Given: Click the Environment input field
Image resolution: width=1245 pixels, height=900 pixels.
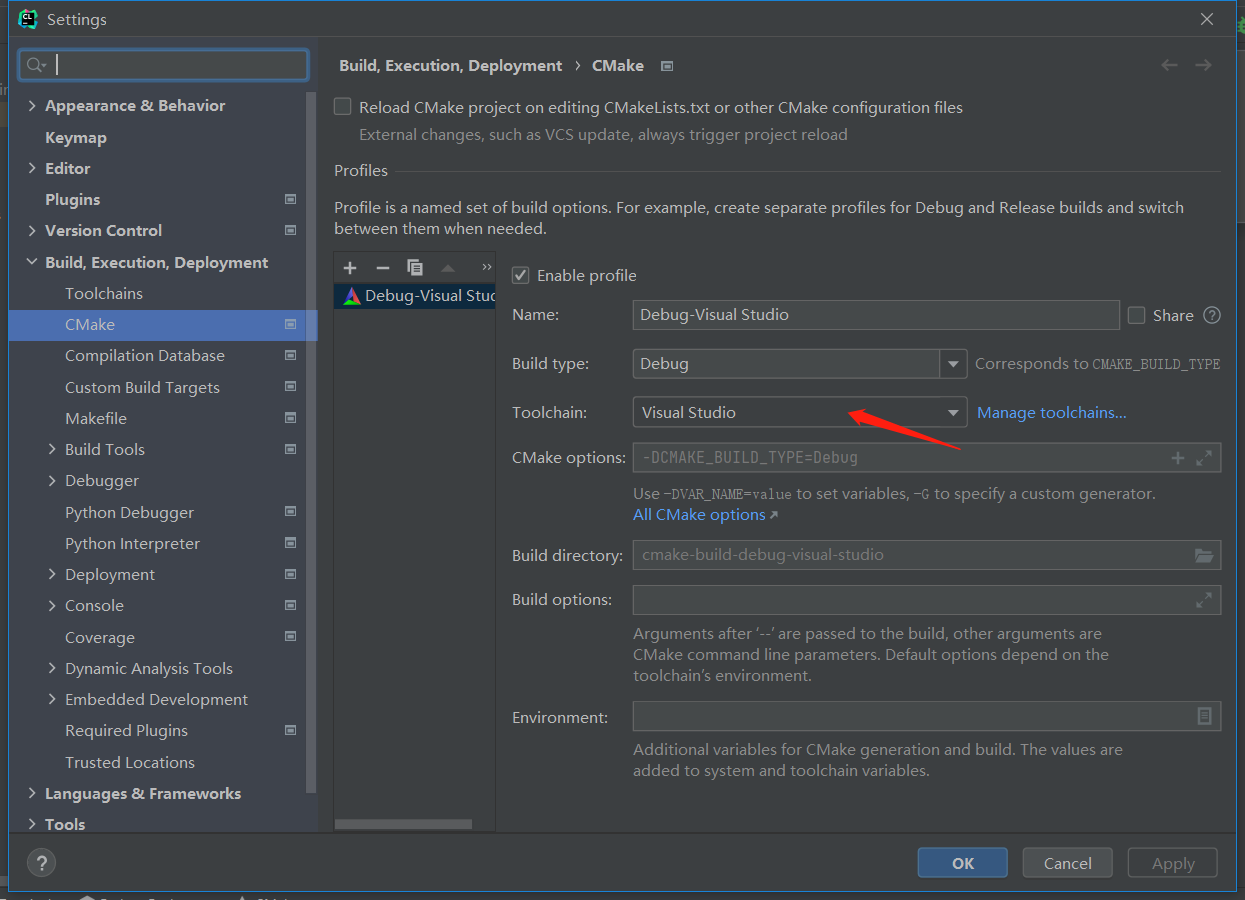Looking at the screenshot, I should [927, 716].
